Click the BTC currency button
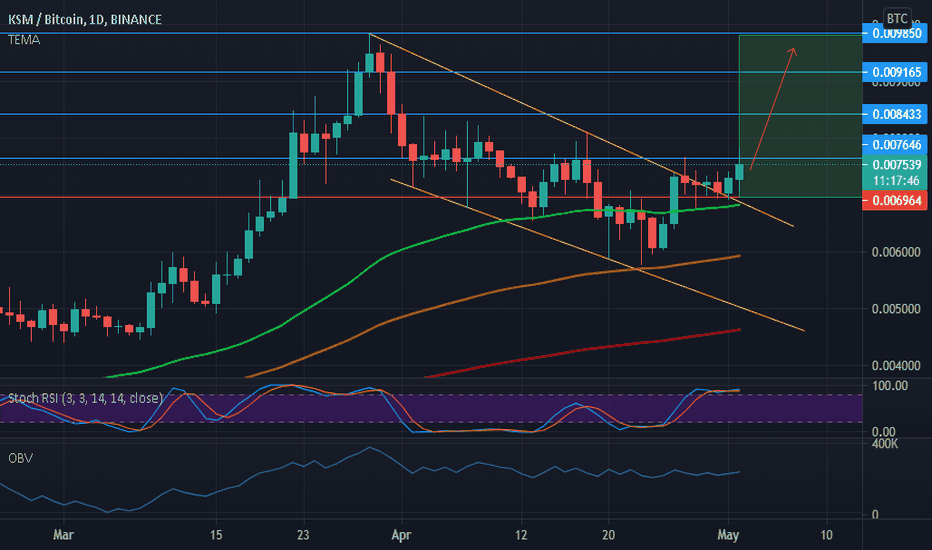The height and width of the screenshot is (550, 932). point(897,18)
